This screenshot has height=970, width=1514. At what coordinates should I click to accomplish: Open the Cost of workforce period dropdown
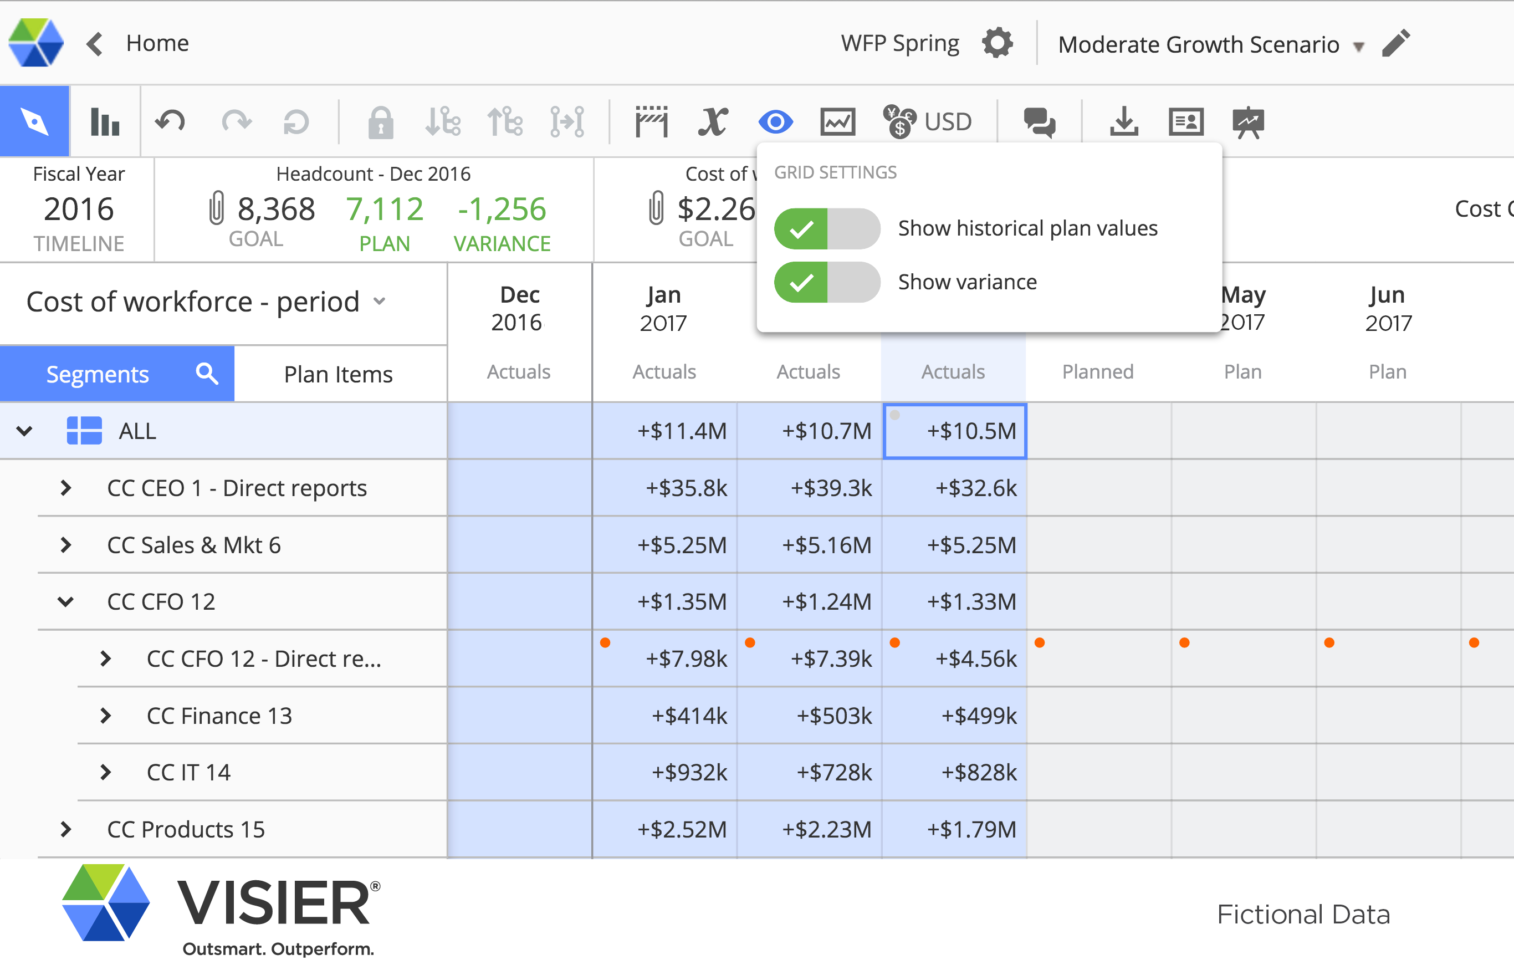[x=379, y=302]
